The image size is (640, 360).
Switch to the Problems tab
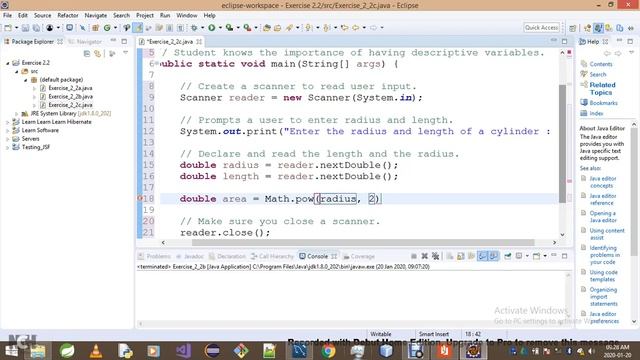coord(154,256)
